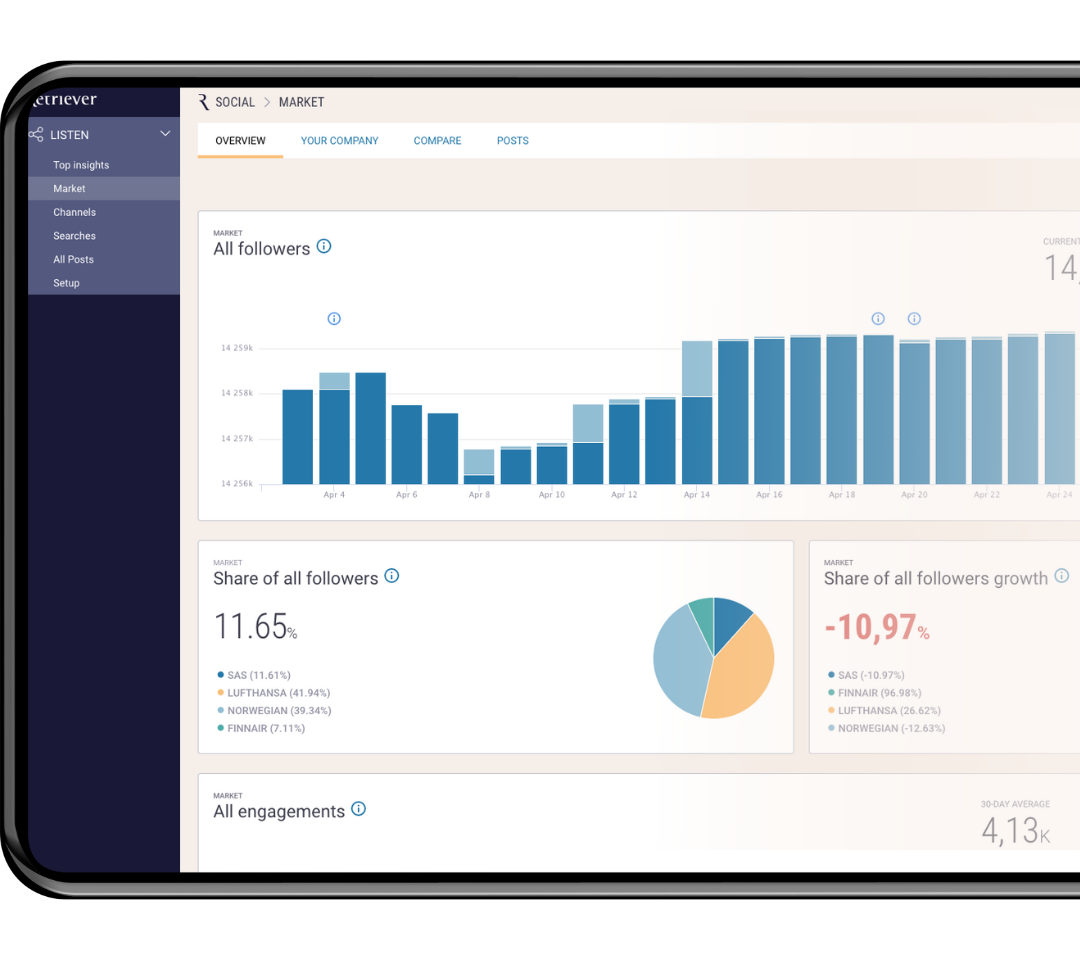The width and height of the screenshot is (1080, 960).
Task: Switch to the YOUR COMPANY tab
Action: [x=340, y=140]
